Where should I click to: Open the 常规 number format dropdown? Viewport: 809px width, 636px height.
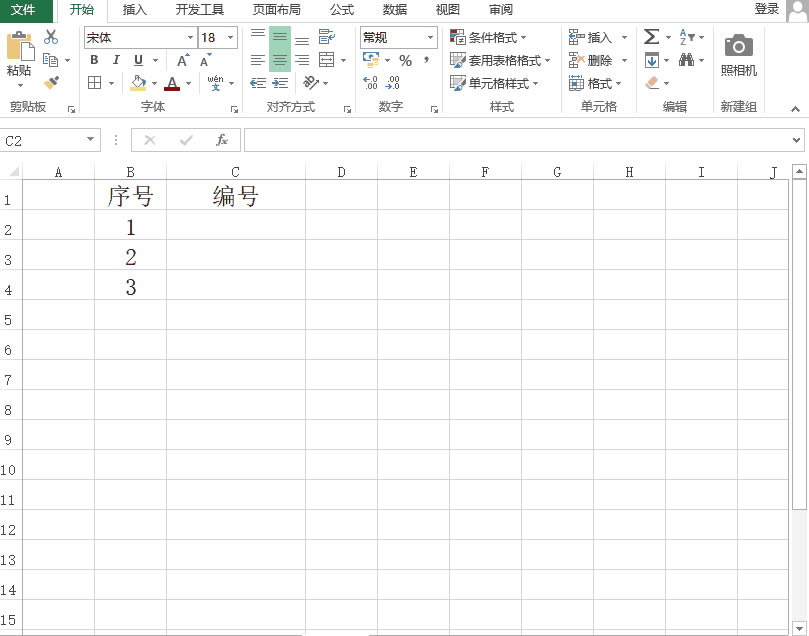430,37
